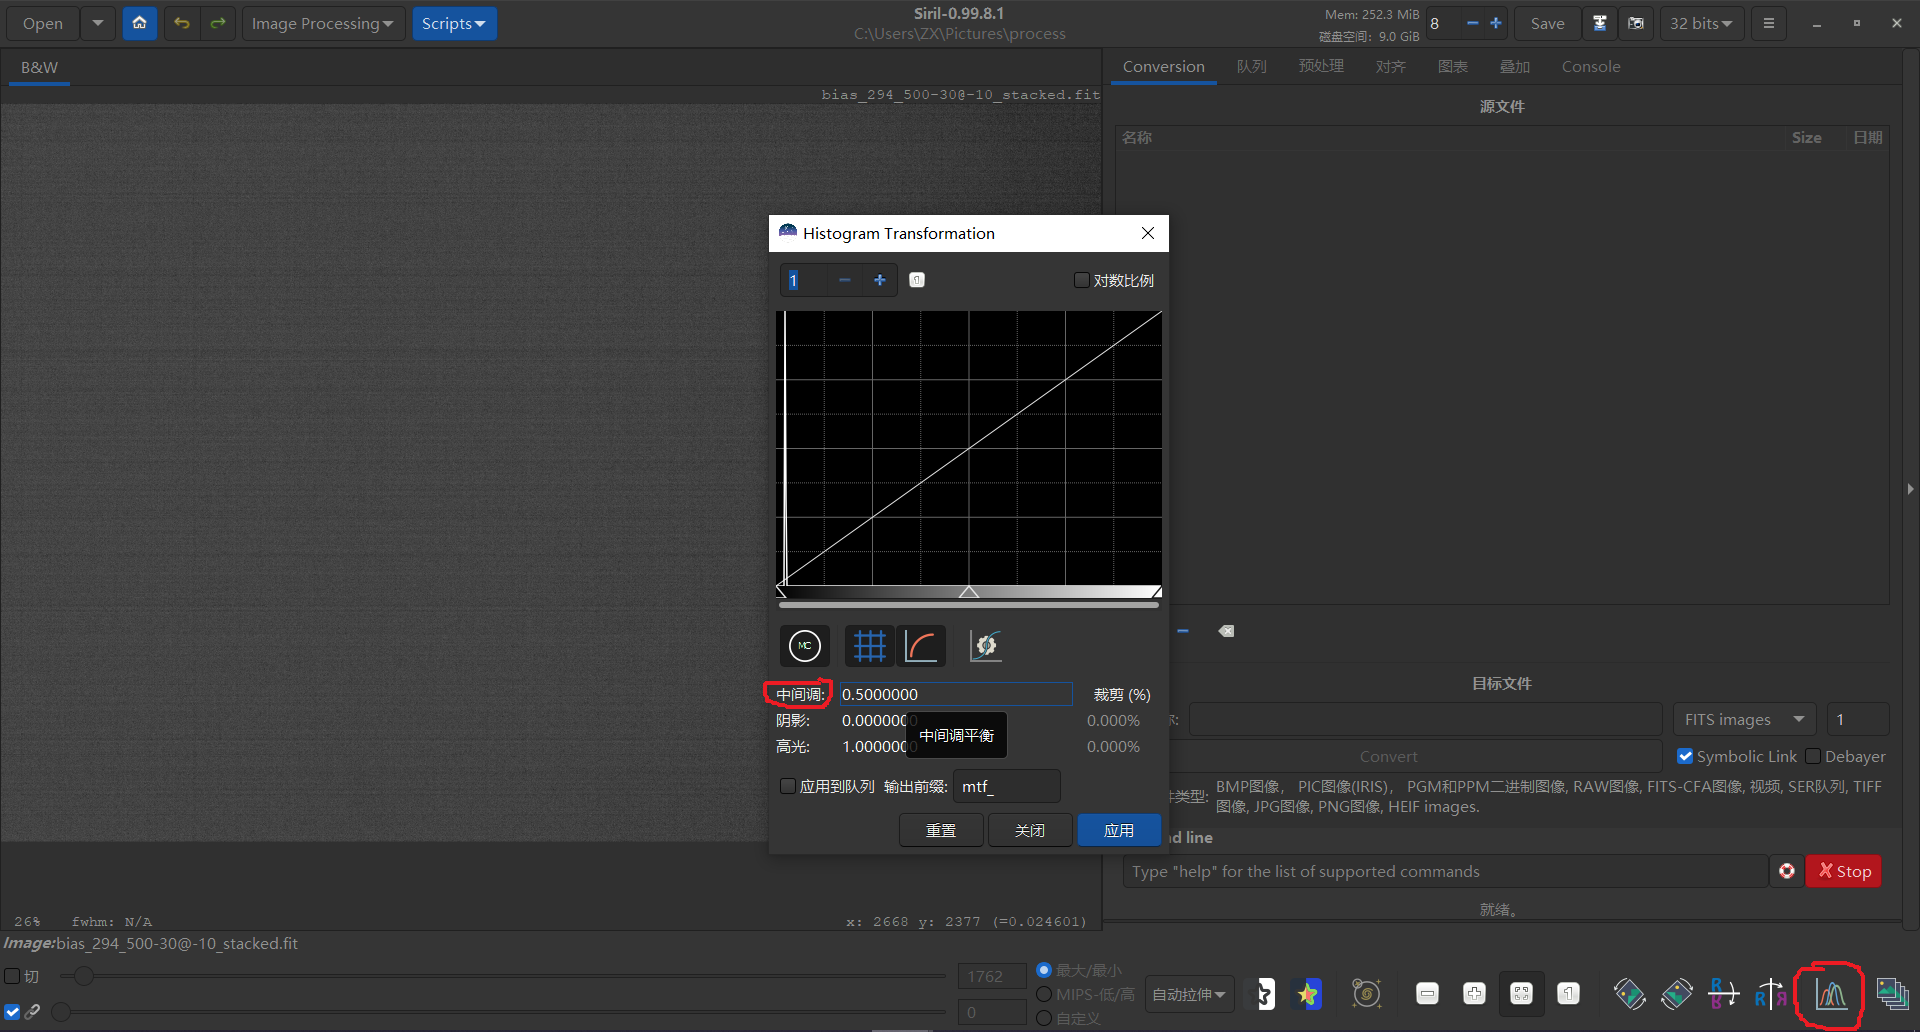
Task: Toggle the histogram grid display
Action: [869, 646]
